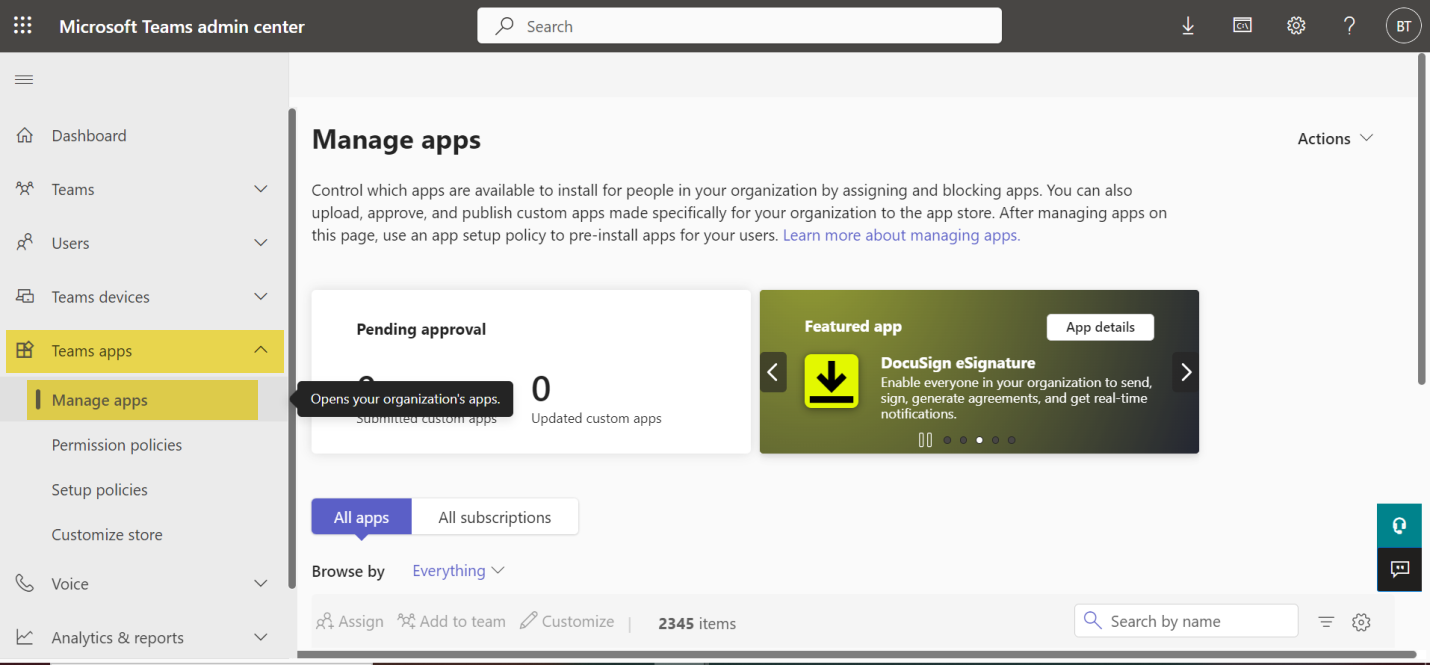Open Browse by Everything dropdown
The height and width of the screenshot is (665, 1430).
pos(458,571)
